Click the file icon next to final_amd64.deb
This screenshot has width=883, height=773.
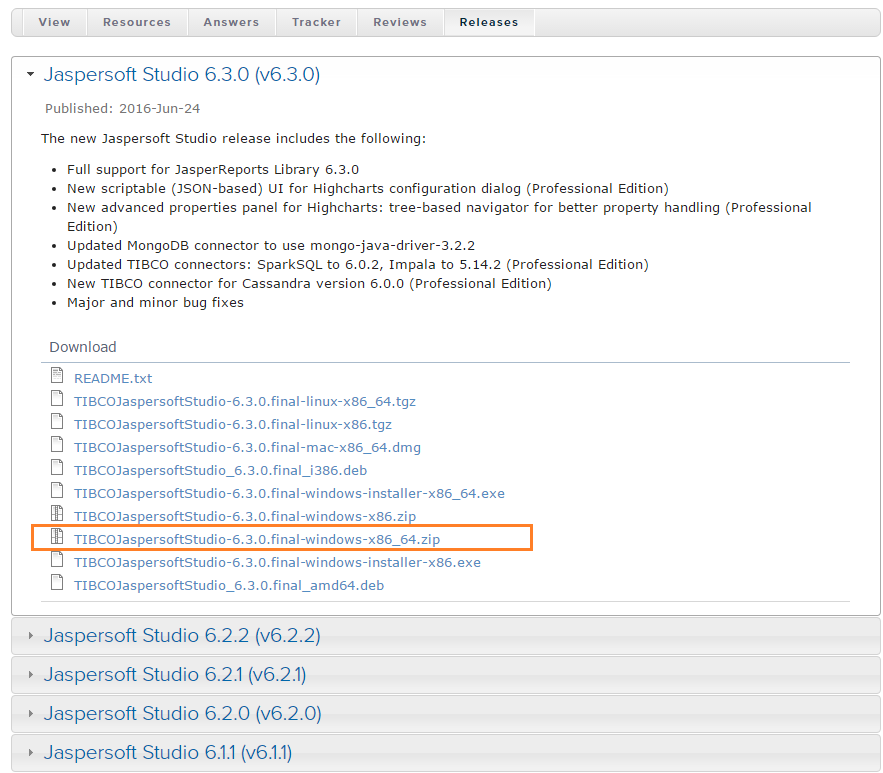57,583
